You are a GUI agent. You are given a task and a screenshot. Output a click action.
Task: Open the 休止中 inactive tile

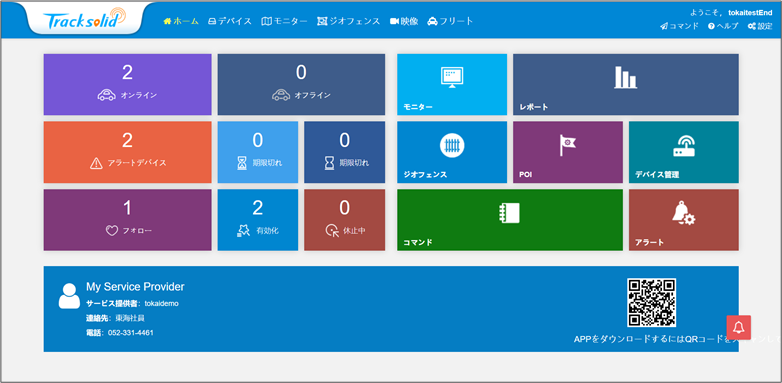(345, 219)
